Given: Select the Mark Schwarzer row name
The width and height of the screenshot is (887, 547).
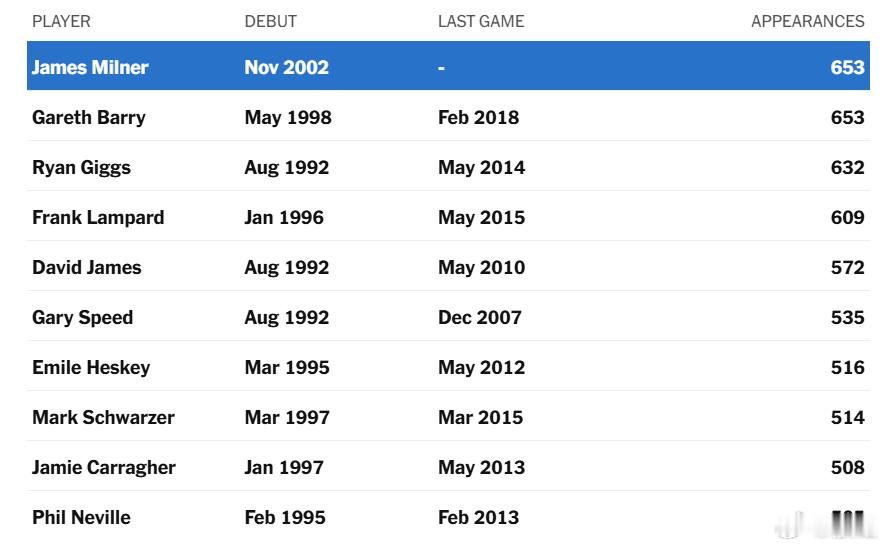Looking at the screenshot, I should 103,417.
